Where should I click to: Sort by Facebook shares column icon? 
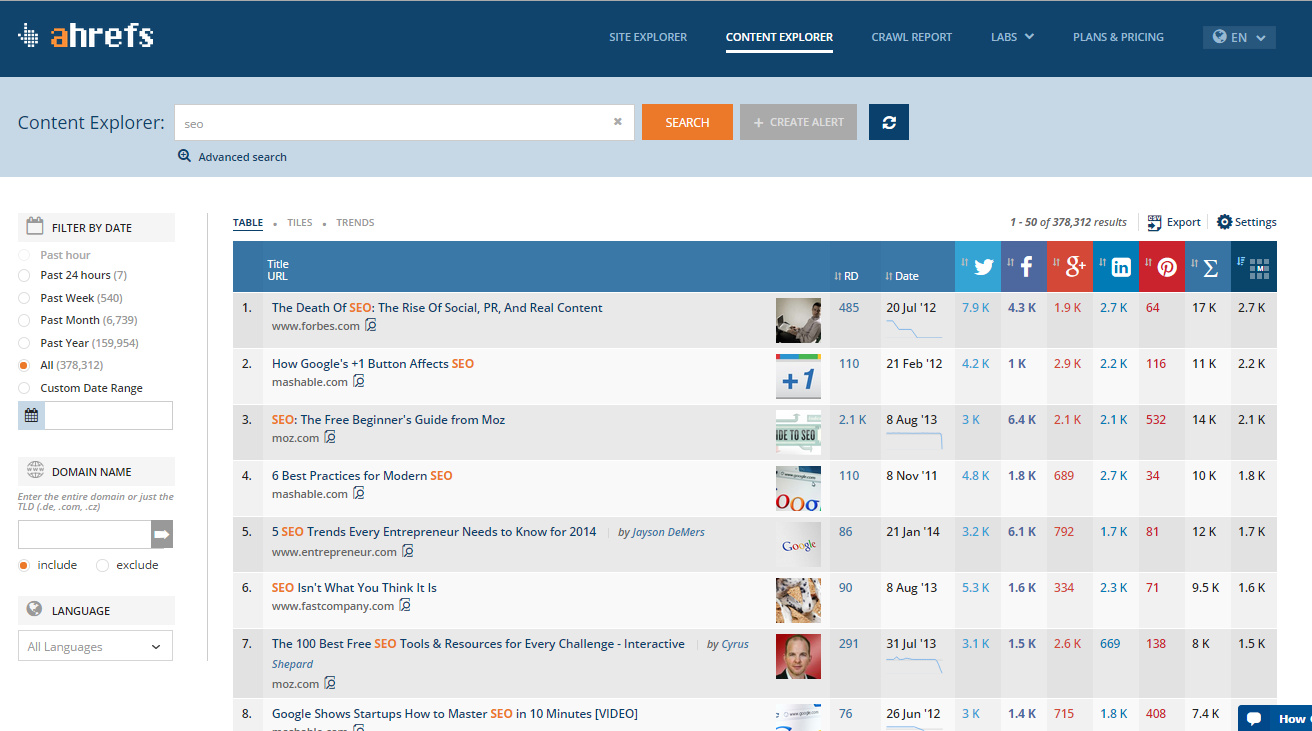pyautogui.click(x=1024, y=266)
